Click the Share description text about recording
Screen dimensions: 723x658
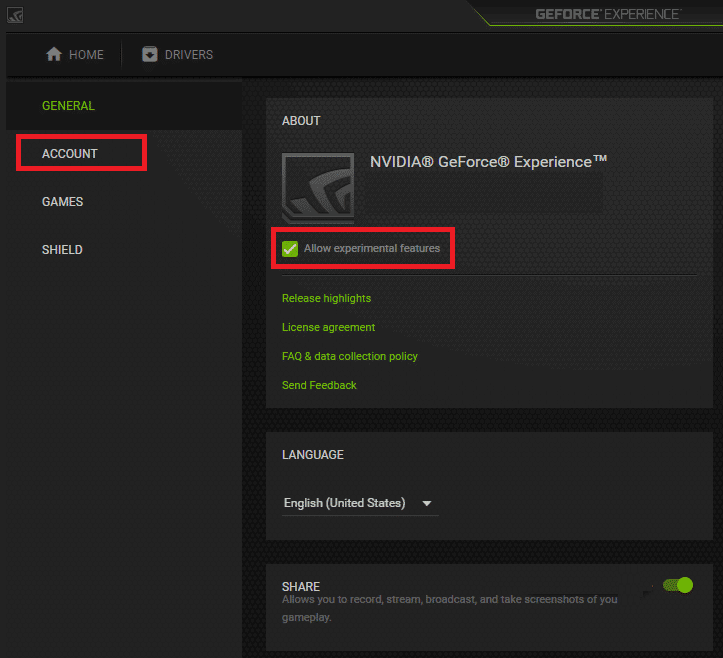450,608
